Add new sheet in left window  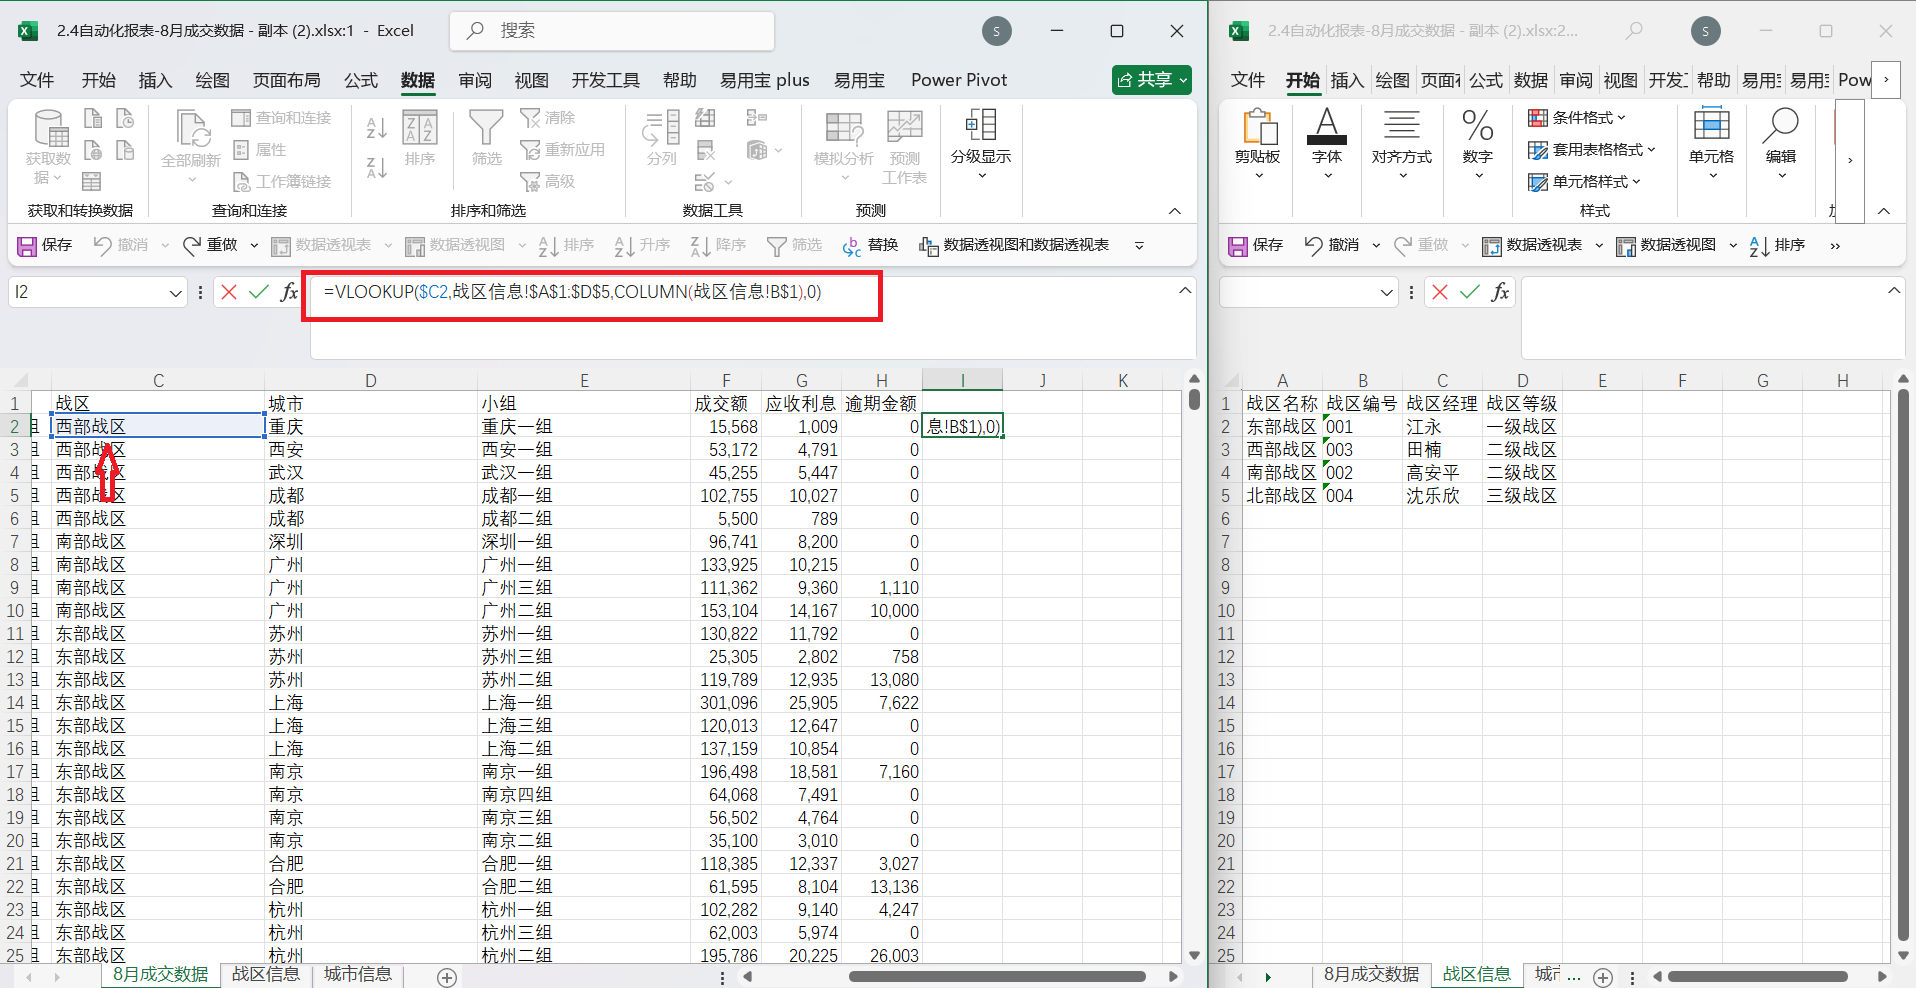pyautogui.click(x=447, y=977)
